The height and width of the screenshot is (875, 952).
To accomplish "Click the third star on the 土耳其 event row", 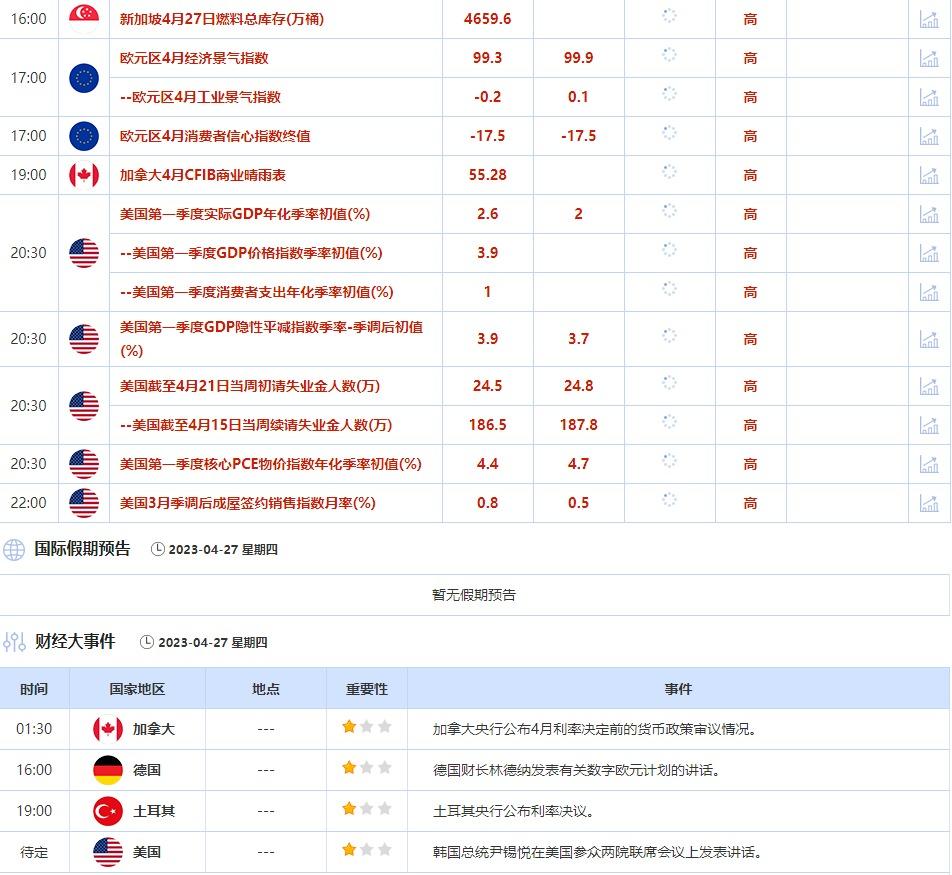I will coord(384,810).
